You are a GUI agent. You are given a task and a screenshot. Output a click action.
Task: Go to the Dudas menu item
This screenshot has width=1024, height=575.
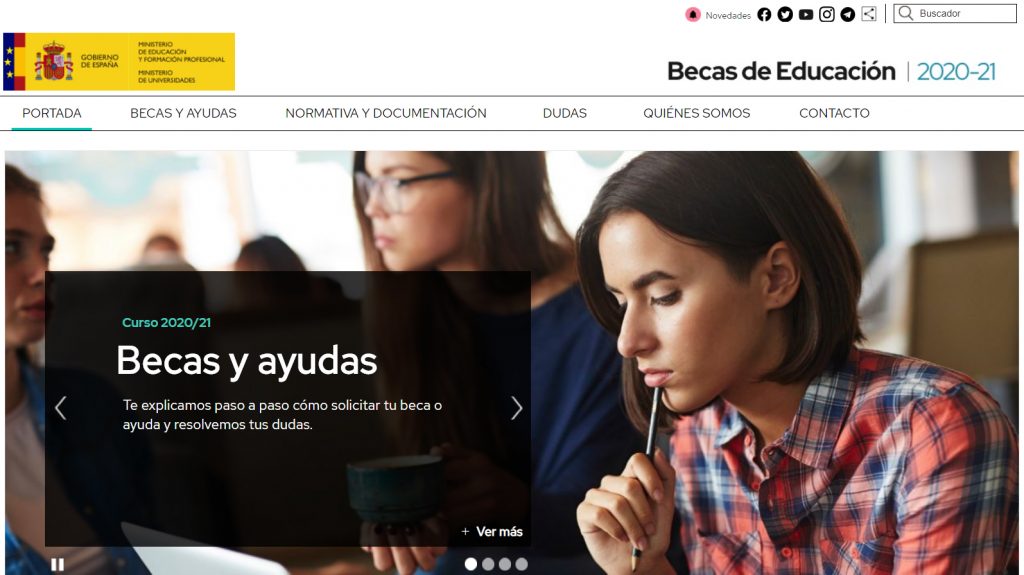[x=565, y=113]
